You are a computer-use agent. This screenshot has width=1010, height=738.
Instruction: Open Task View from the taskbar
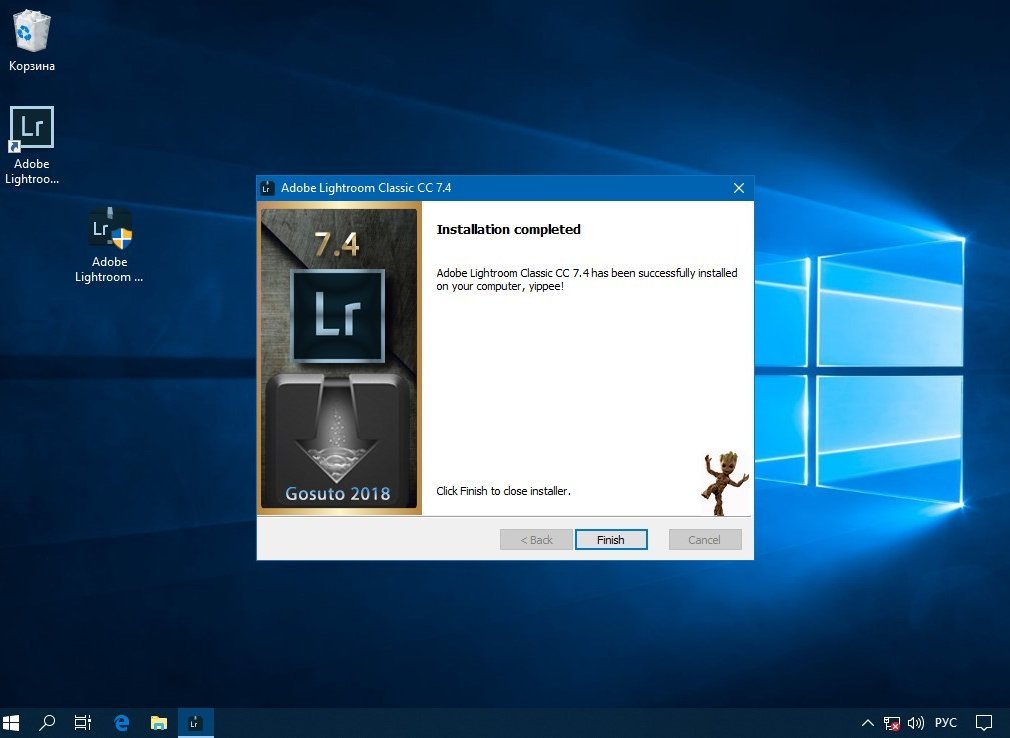click(x=83, y=723)
